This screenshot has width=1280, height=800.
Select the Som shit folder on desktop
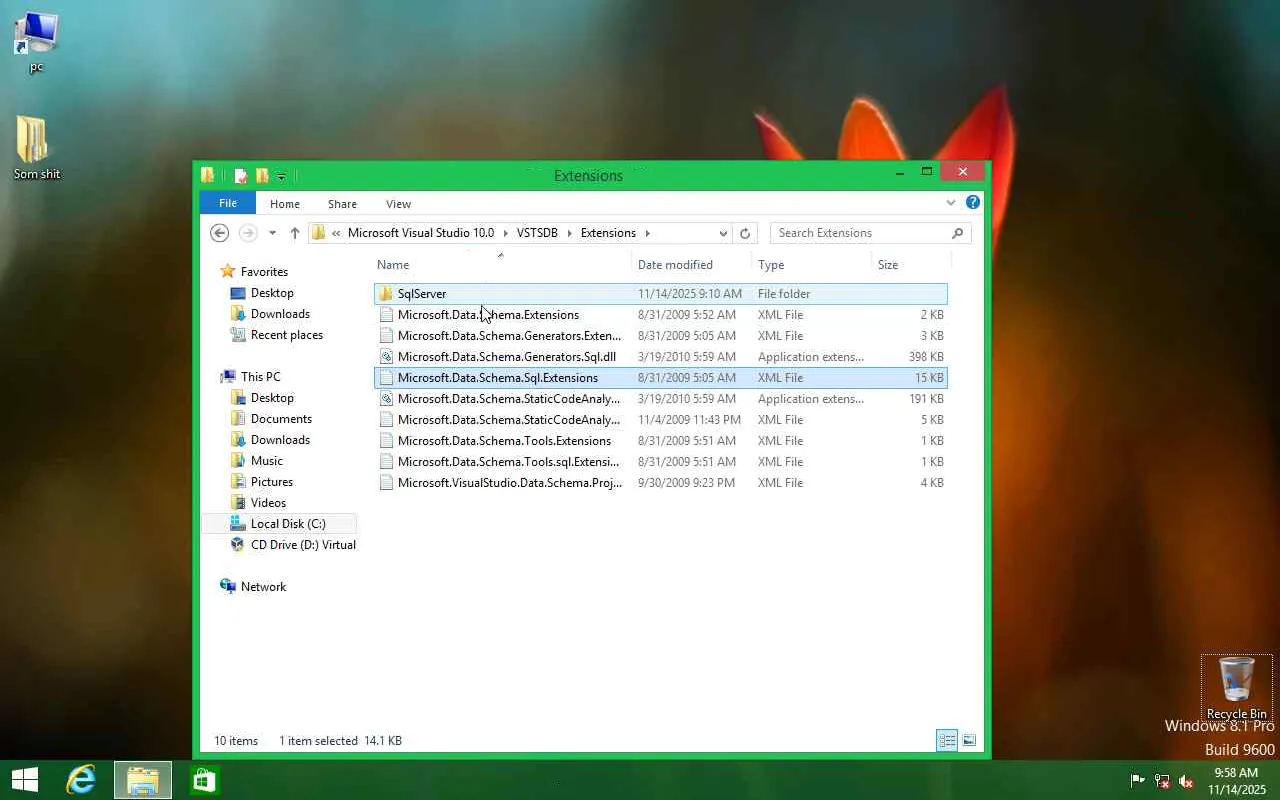pyautogui.click(x=36, y=148)
